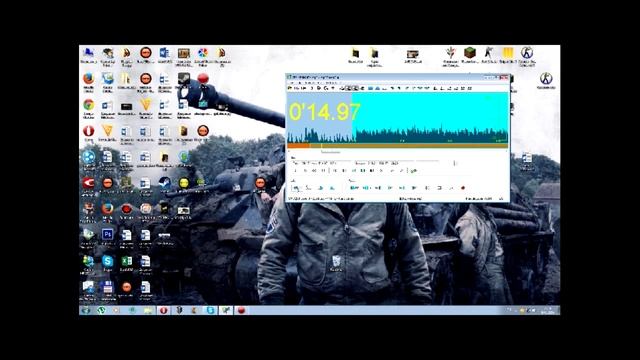This screenshot has height=360, width=640.
Task: Open the Minecraft grass block desktop icon
Action: (x=470, y=53)
